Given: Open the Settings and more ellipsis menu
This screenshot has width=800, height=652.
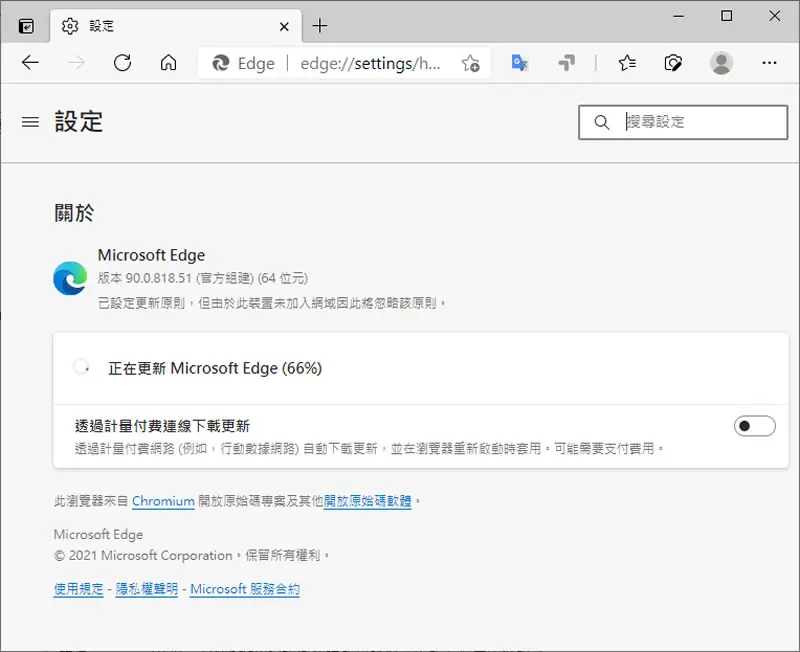Looking at the screenshot, I should click(x=769, y=63).
